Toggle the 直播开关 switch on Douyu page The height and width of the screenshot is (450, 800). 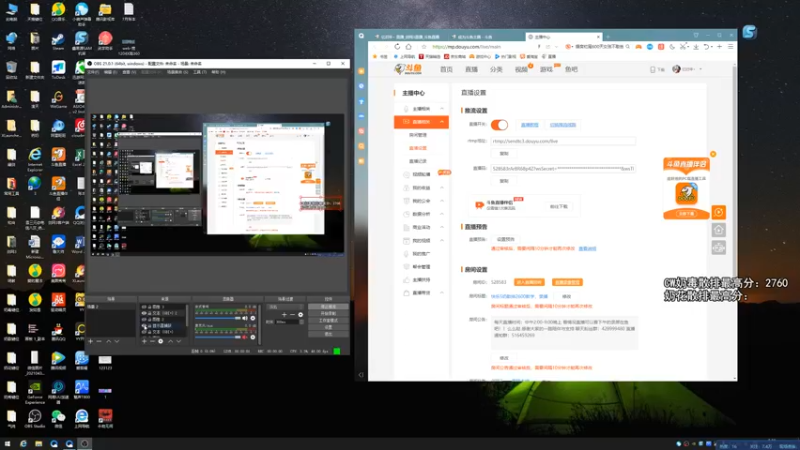click(499, 125)
